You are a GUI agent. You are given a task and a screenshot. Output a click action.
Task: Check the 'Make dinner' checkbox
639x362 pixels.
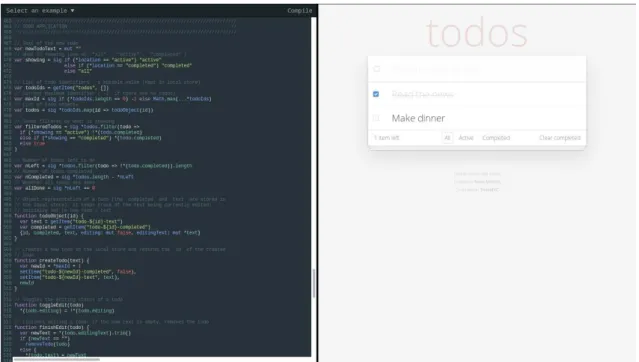coord(376,118)
